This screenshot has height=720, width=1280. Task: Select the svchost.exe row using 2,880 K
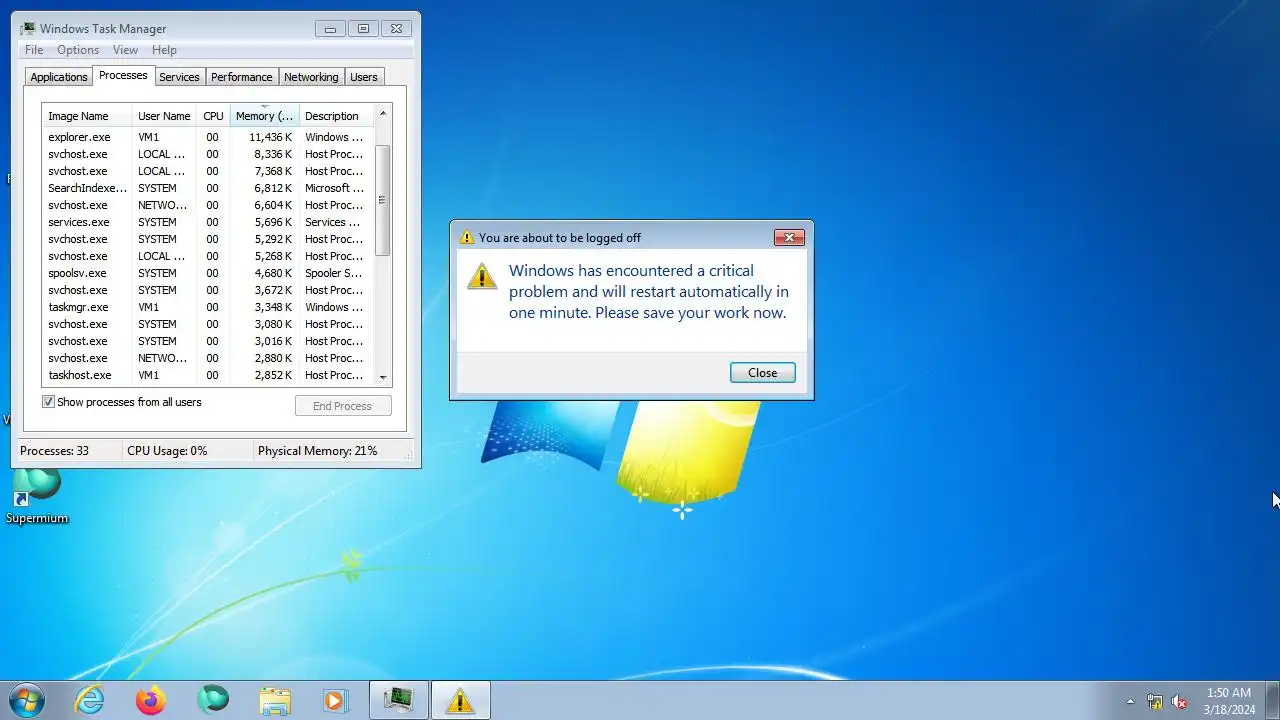pos(208,358)
